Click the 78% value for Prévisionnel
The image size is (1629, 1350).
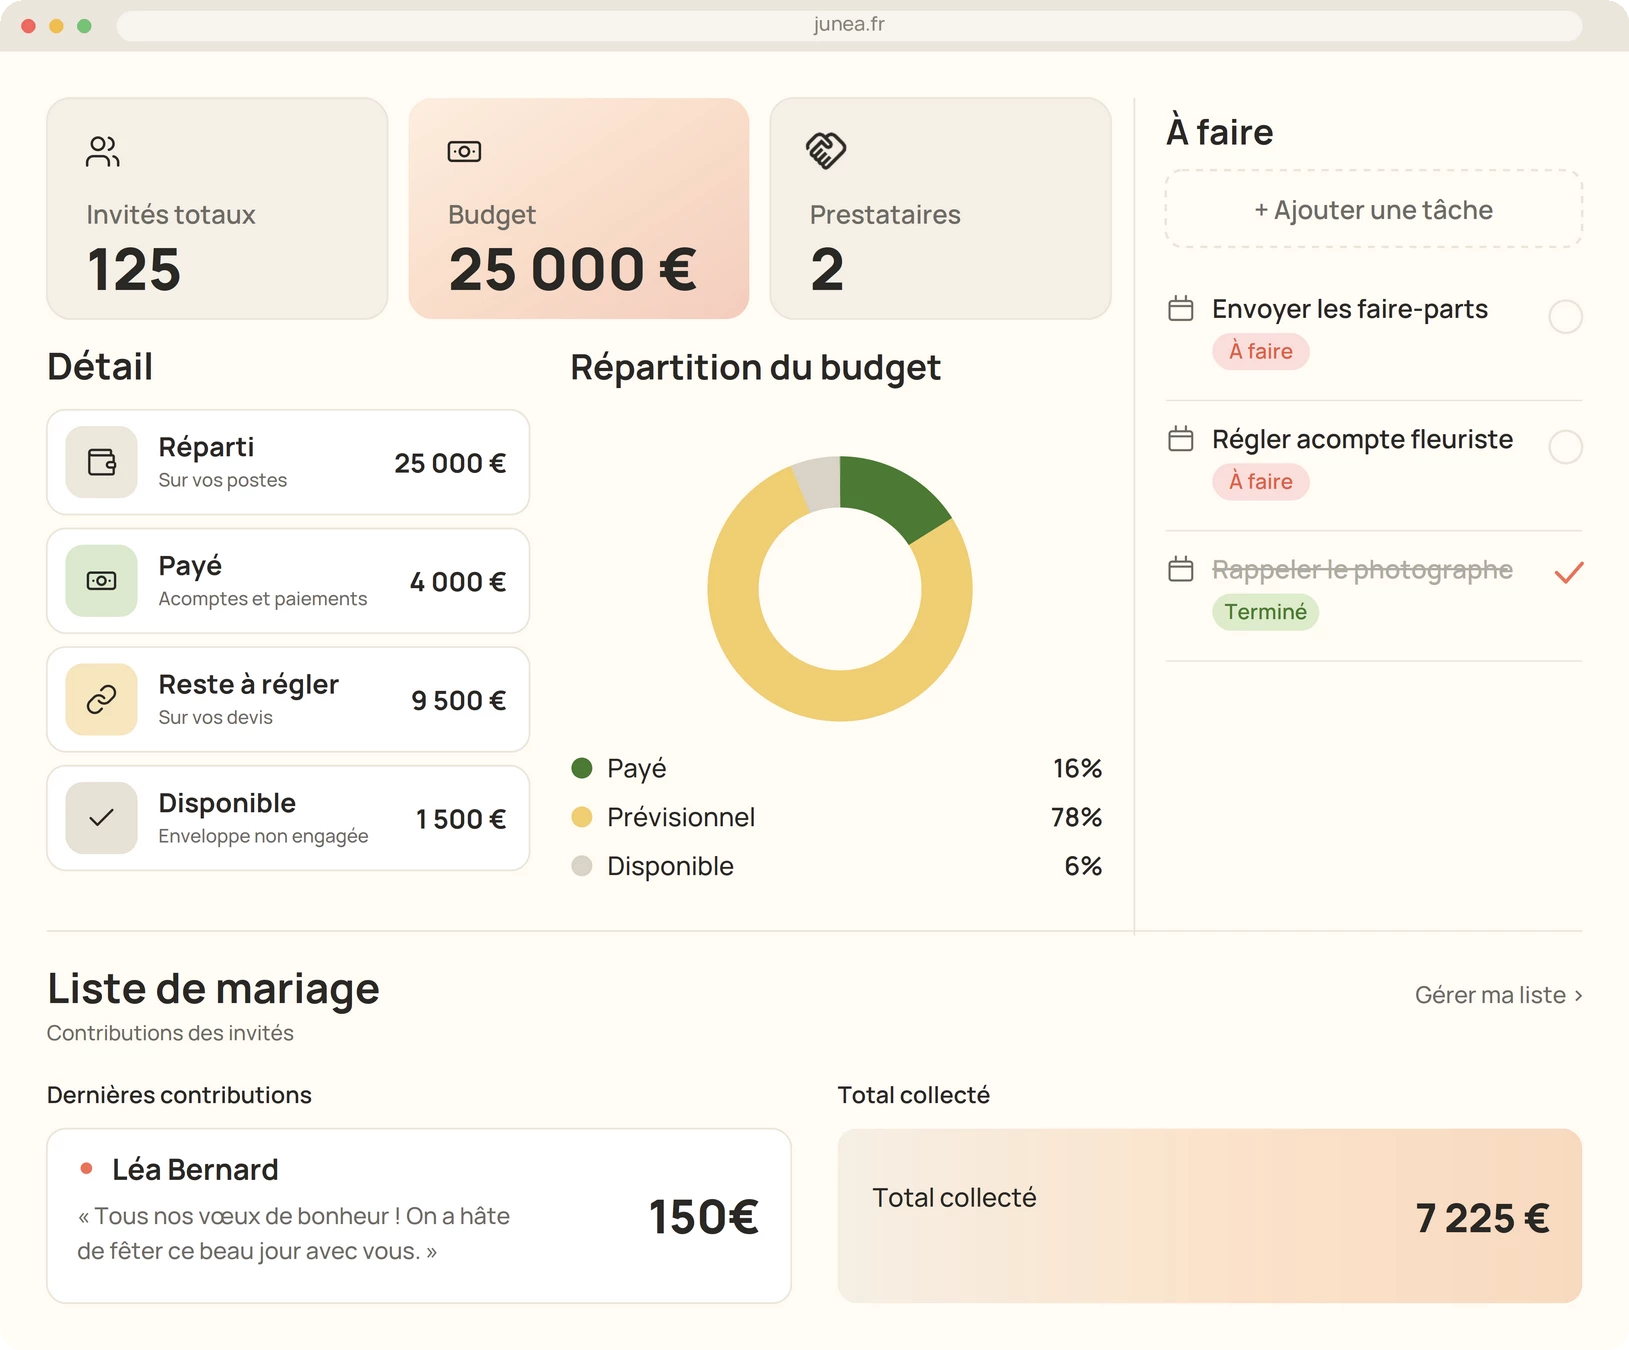(x=1076, y=817)
